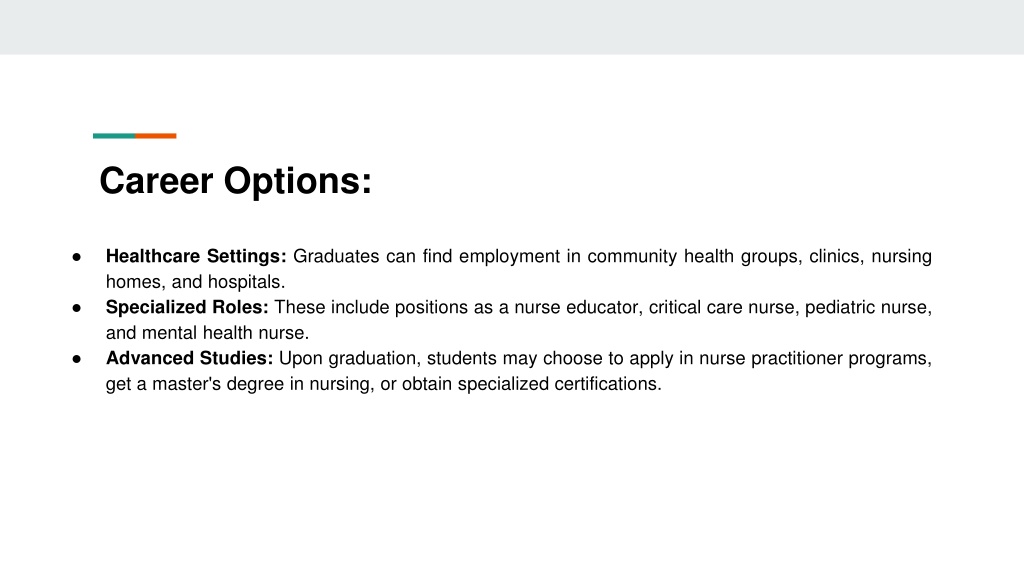The width and height of the screenshot is (1024, 576).
Task: Click the phrase "critical care nurse"
Action: click(721, 307)
